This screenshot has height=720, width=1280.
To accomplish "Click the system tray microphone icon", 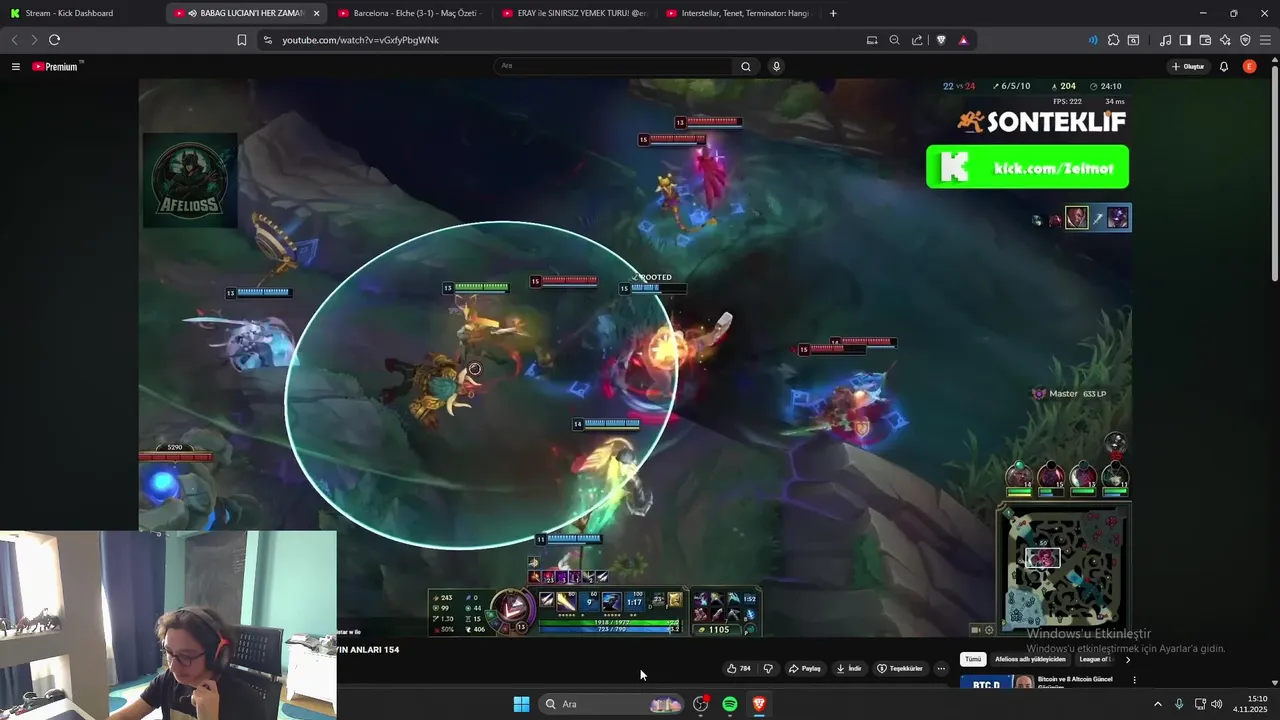I will [1179, 704].
